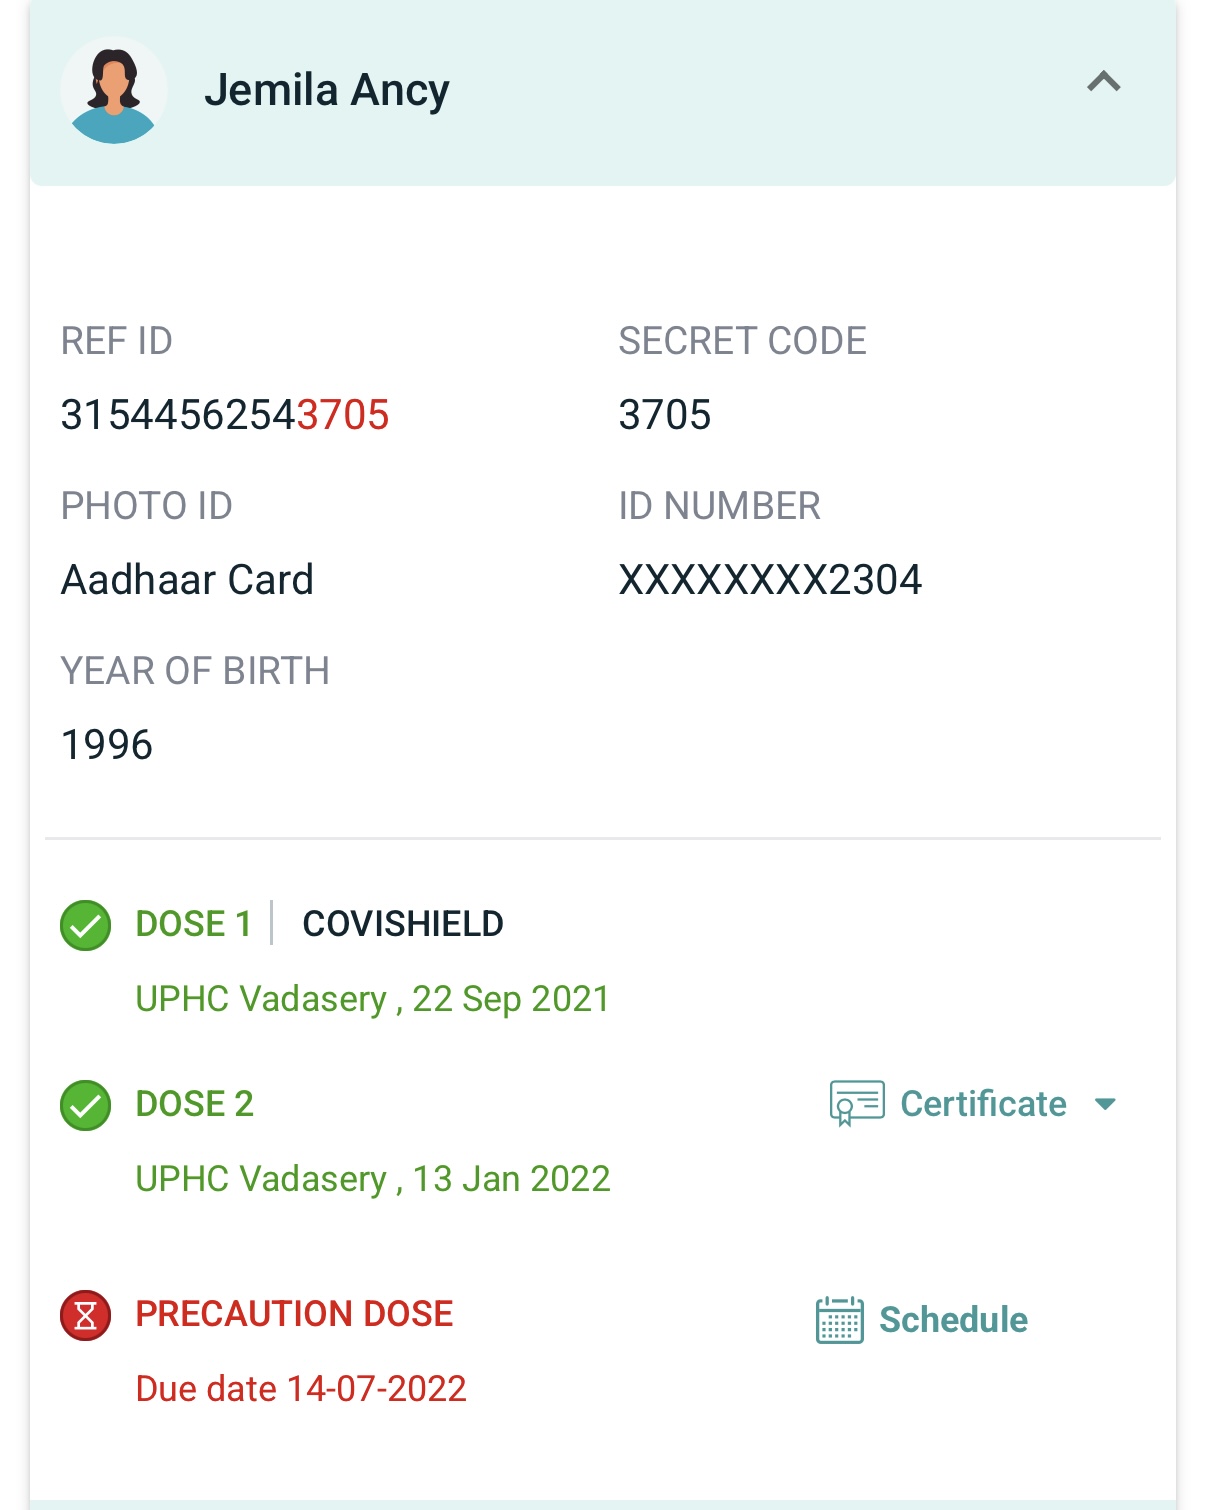Click the Certificate link text
The width and height of the screenshot is (1206, 1510).
(x=983, y=1104)
